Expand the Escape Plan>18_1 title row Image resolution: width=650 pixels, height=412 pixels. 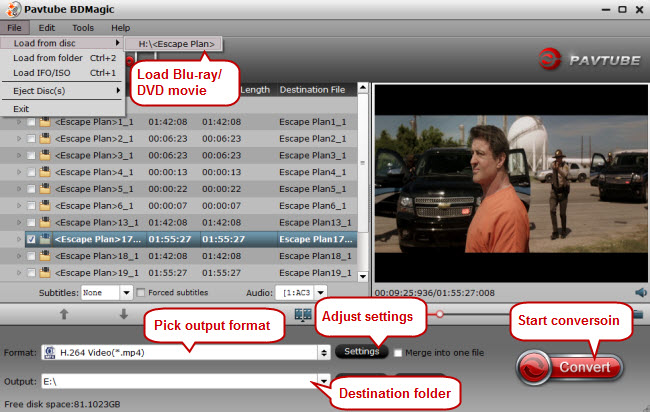click(x=19, y=256)
